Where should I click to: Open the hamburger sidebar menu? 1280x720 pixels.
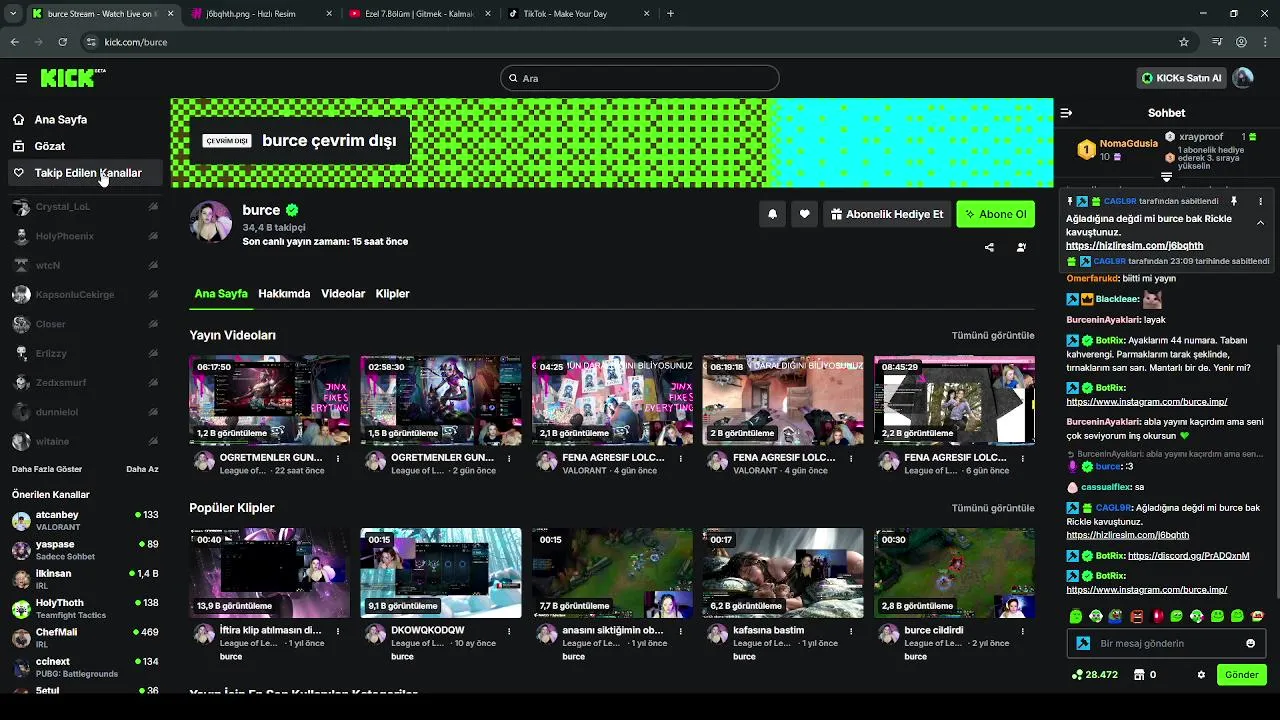21,78
